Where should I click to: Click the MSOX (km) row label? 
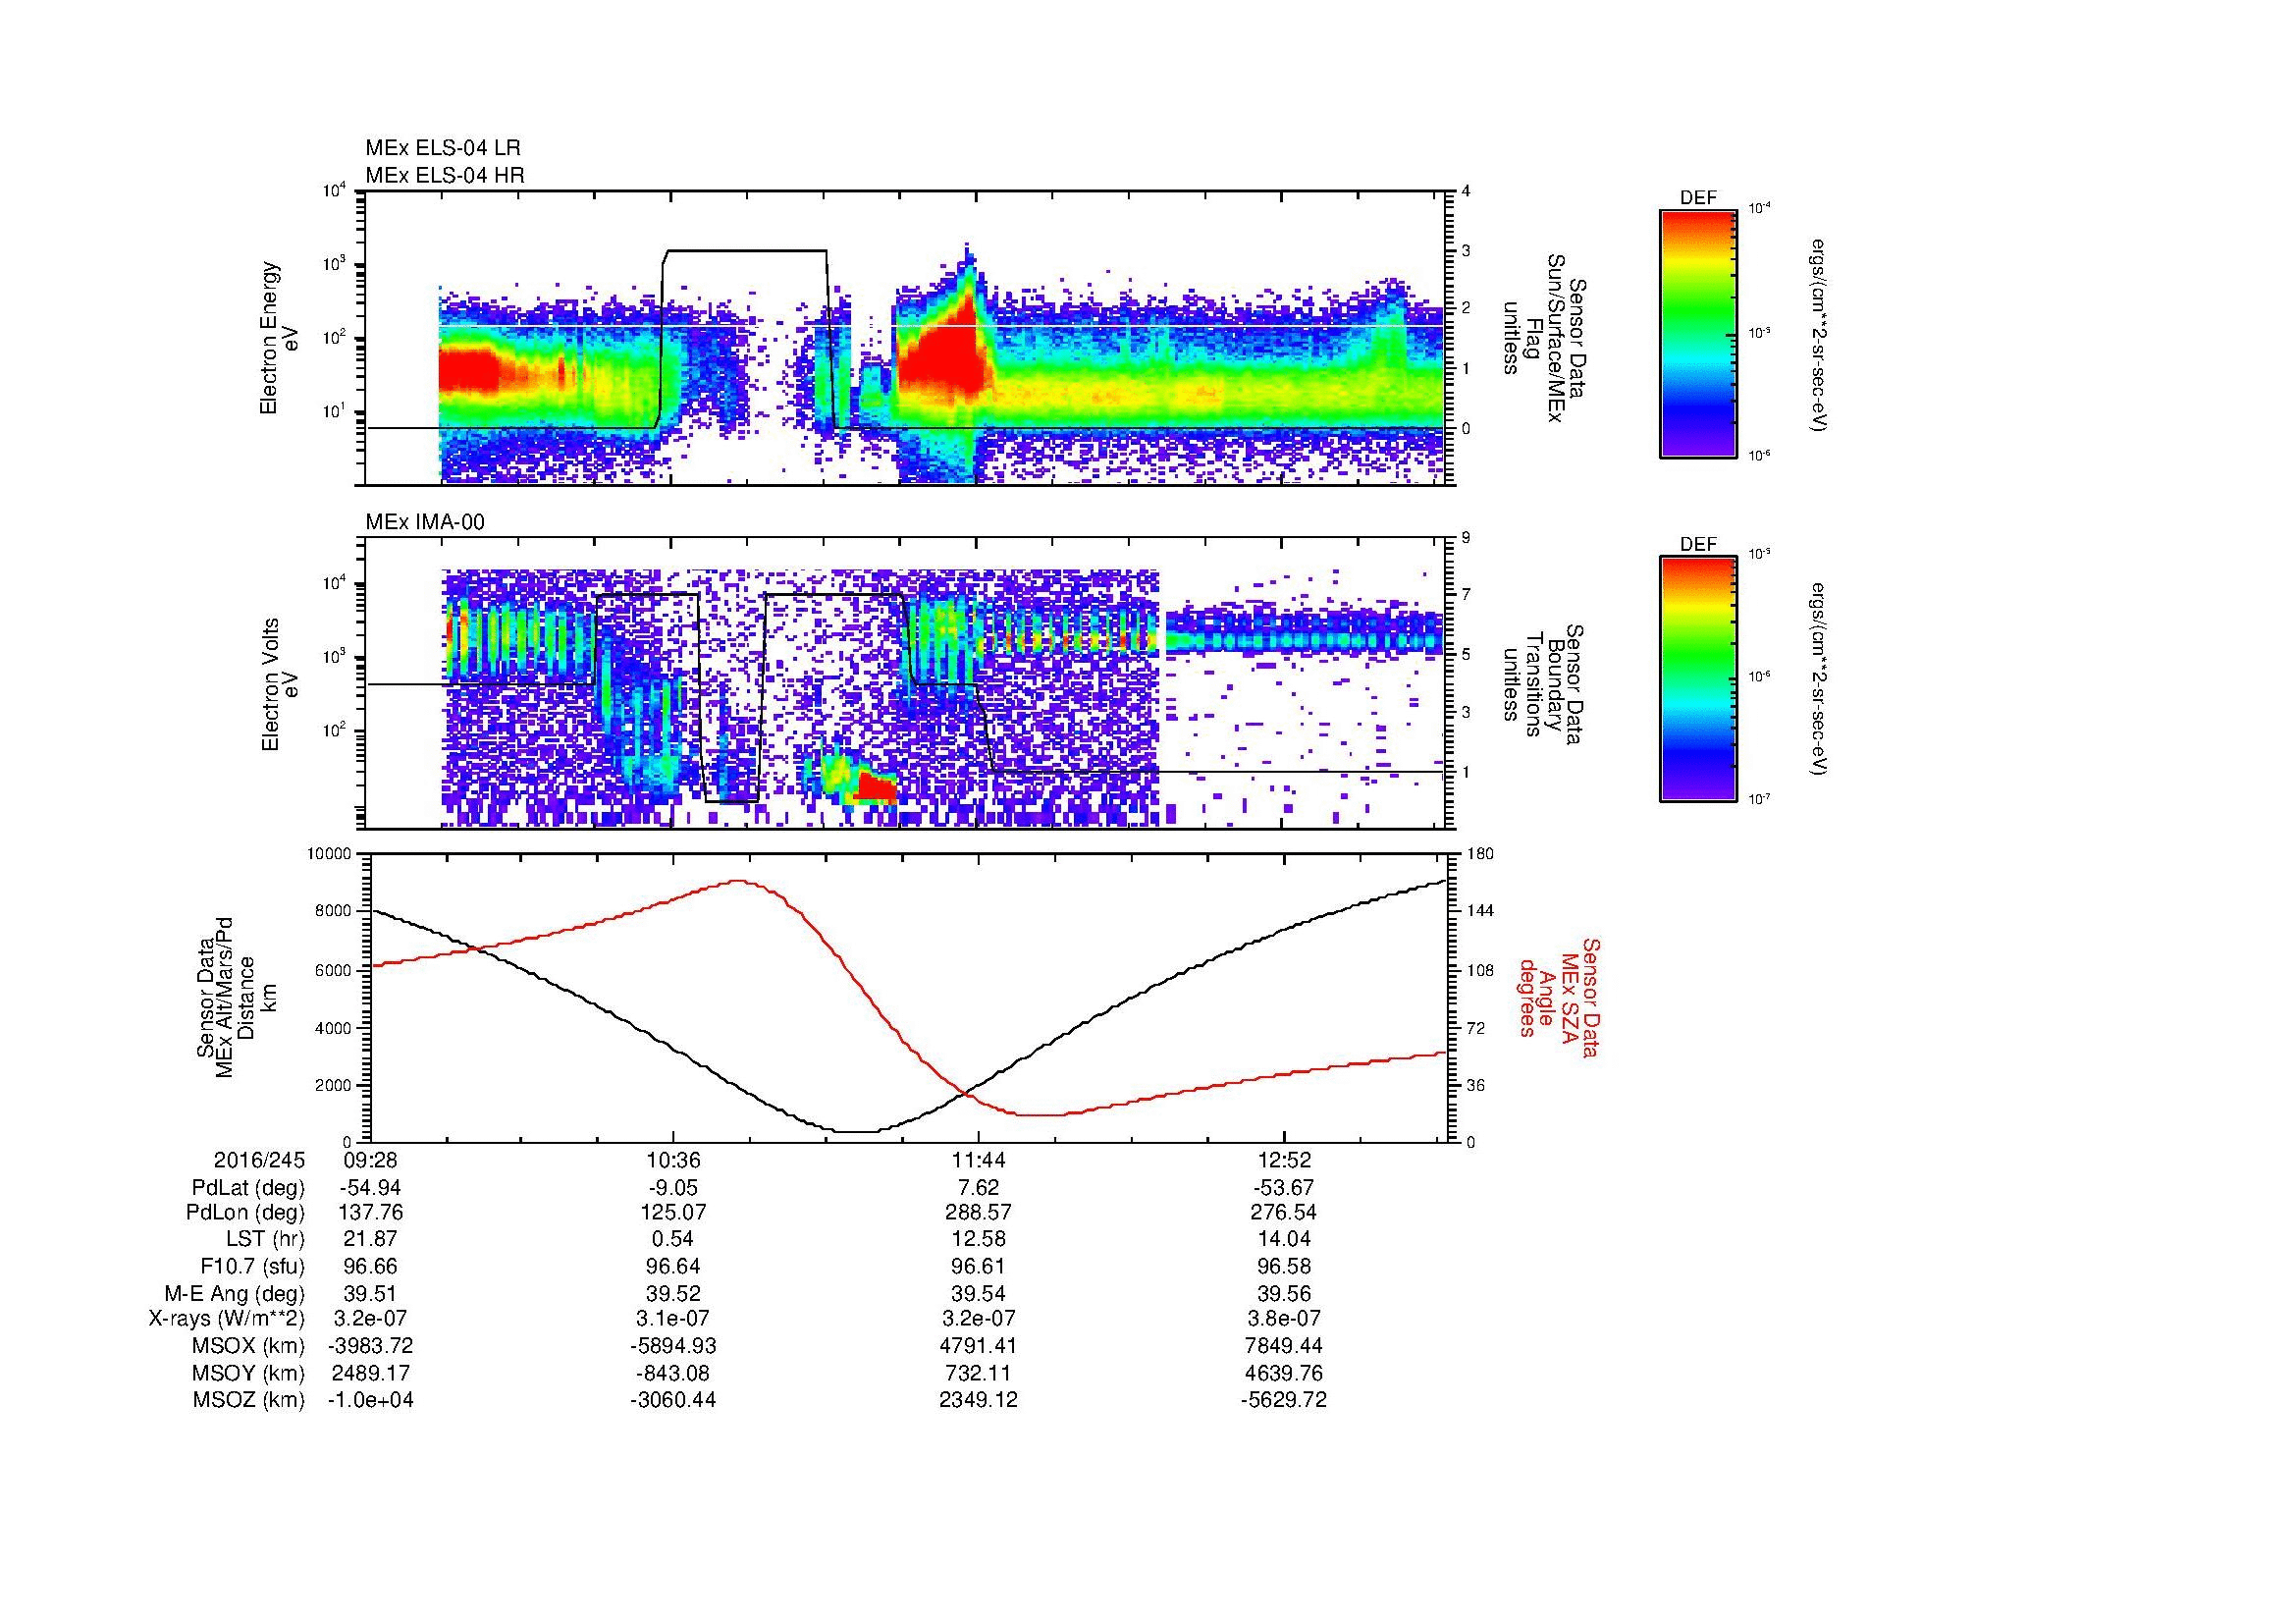tap(248, 1346)
